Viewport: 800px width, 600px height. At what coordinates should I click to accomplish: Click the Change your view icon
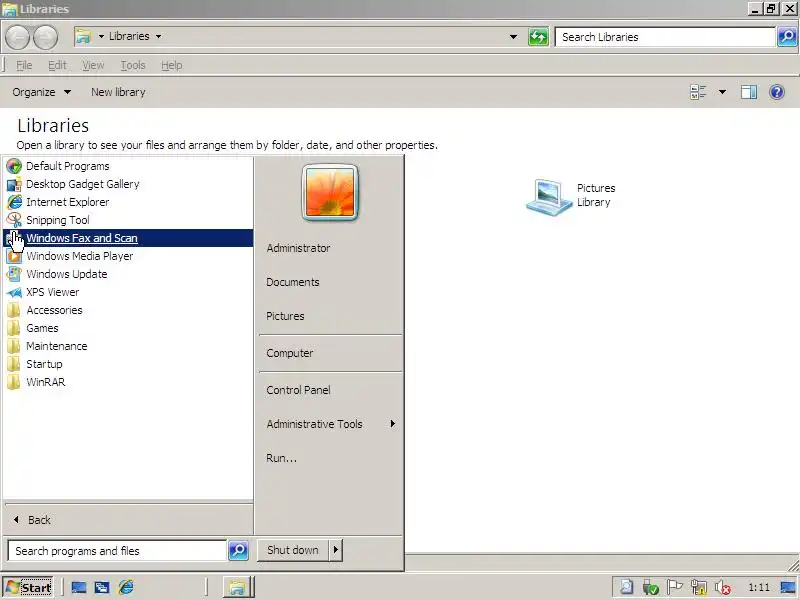click(x=698, y=92)
